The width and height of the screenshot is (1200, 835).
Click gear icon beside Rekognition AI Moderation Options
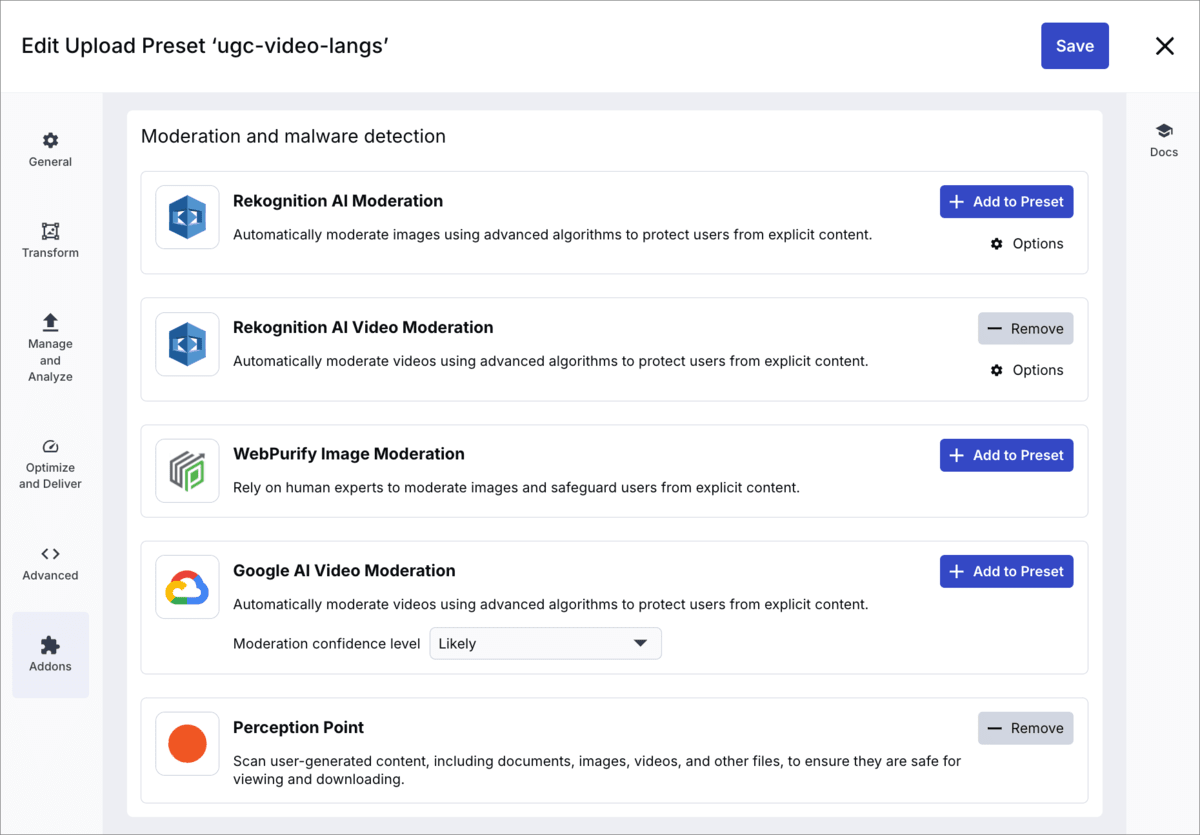tap(997, 244)
